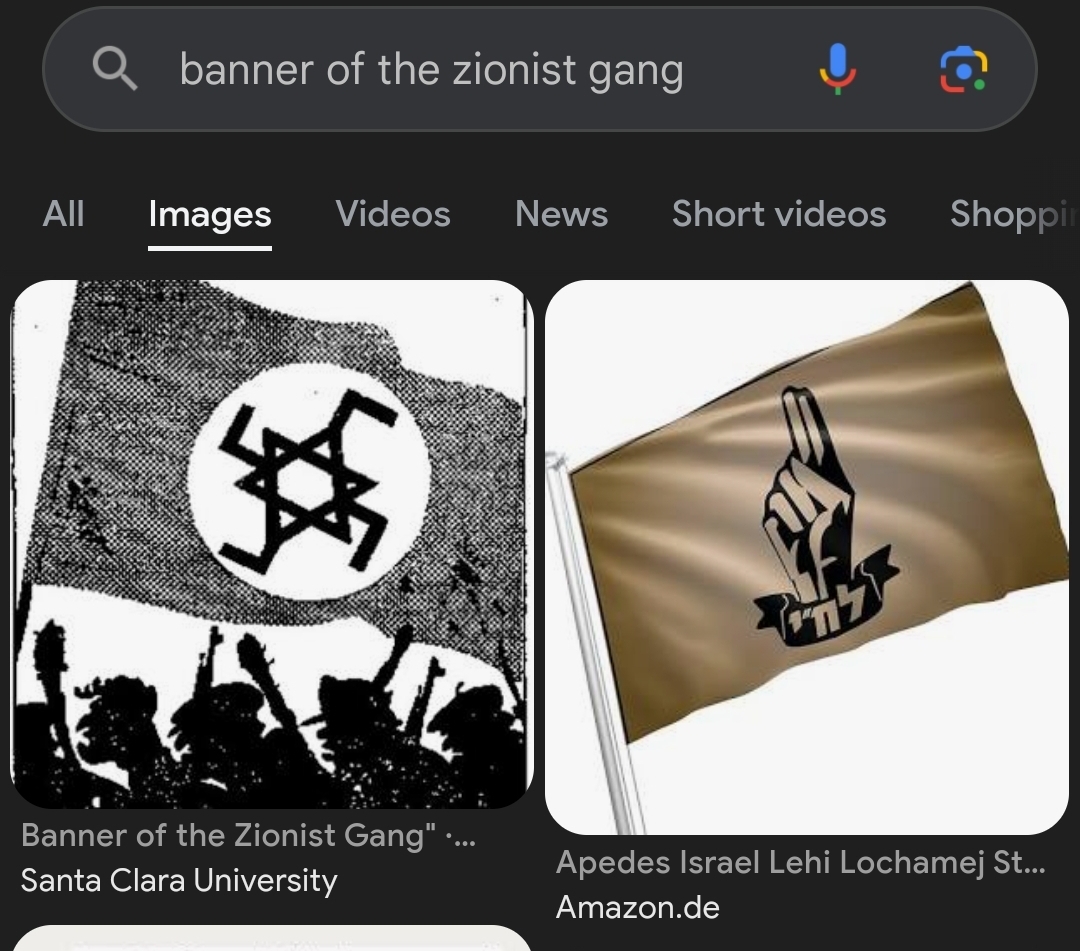
Task: Switch to the All results tab
Action: 63,213
